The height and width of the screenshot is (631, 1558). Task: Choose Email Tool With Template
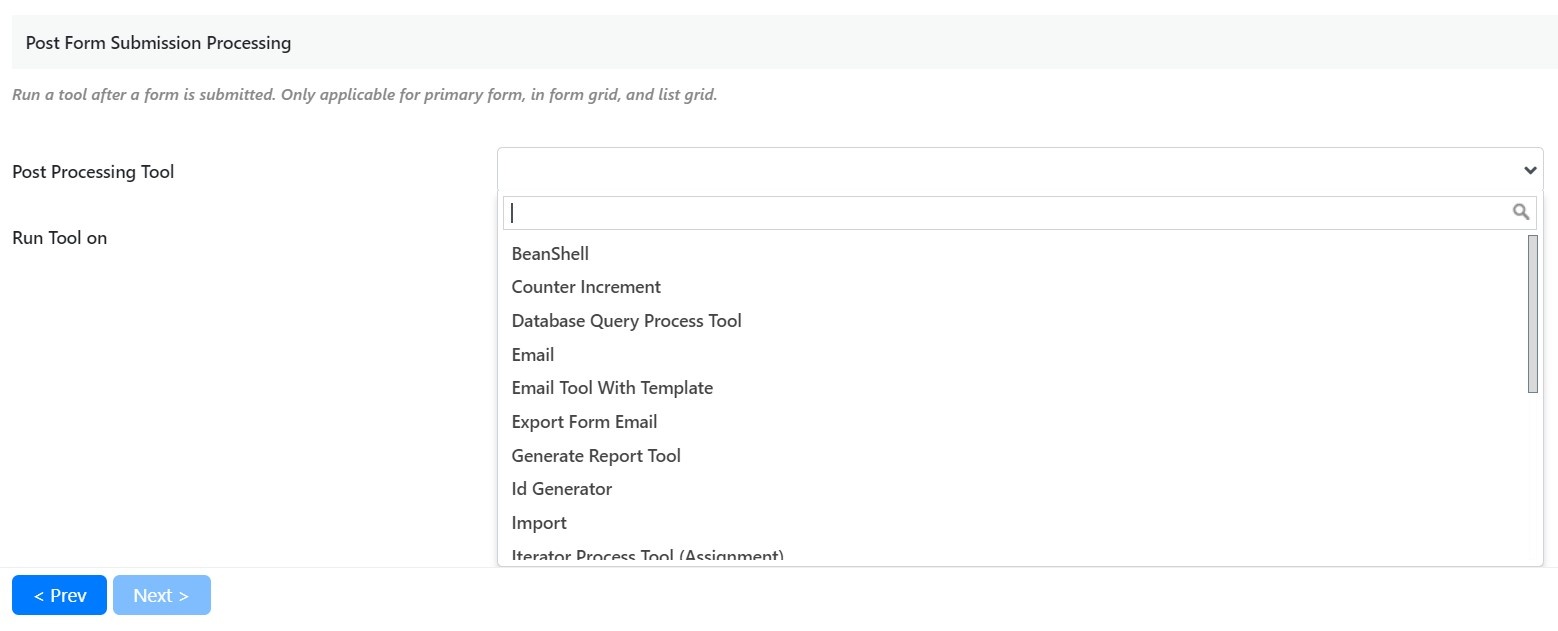[612, 388]
